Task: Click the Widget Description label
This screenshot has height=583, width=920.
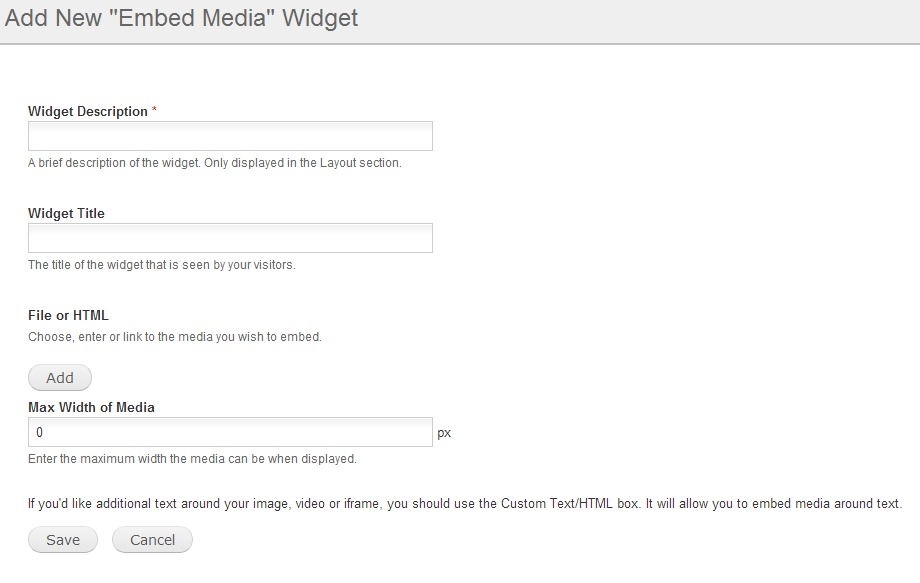Action: (87, 111)
